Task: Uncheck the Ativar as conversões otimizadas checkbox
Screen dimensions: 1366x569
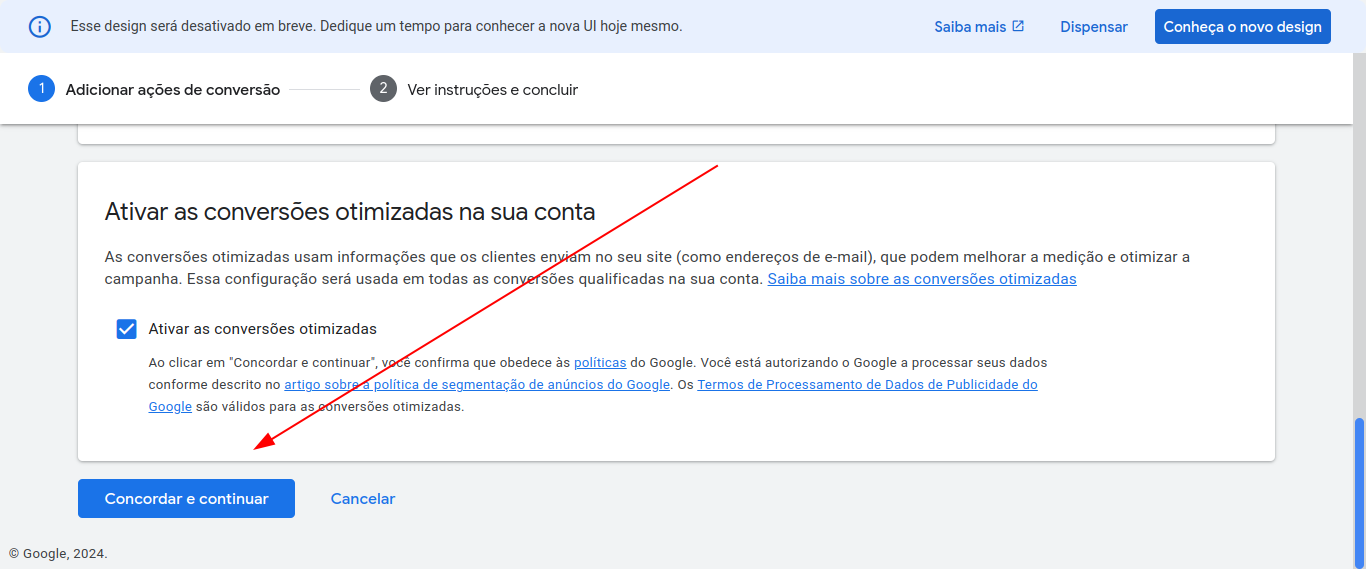Action: coord(126,329)
